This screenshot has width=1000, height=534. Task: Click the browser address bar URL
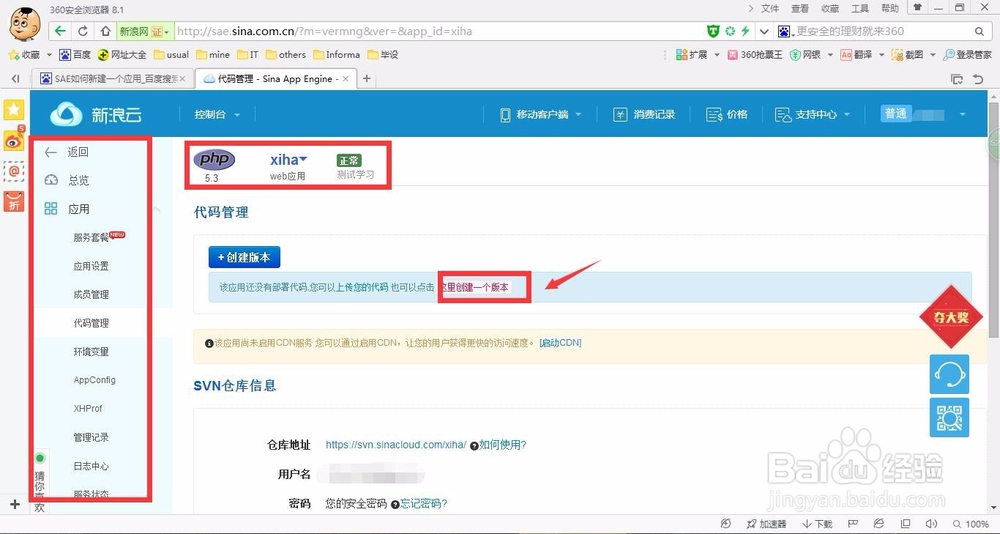[324, 31]
